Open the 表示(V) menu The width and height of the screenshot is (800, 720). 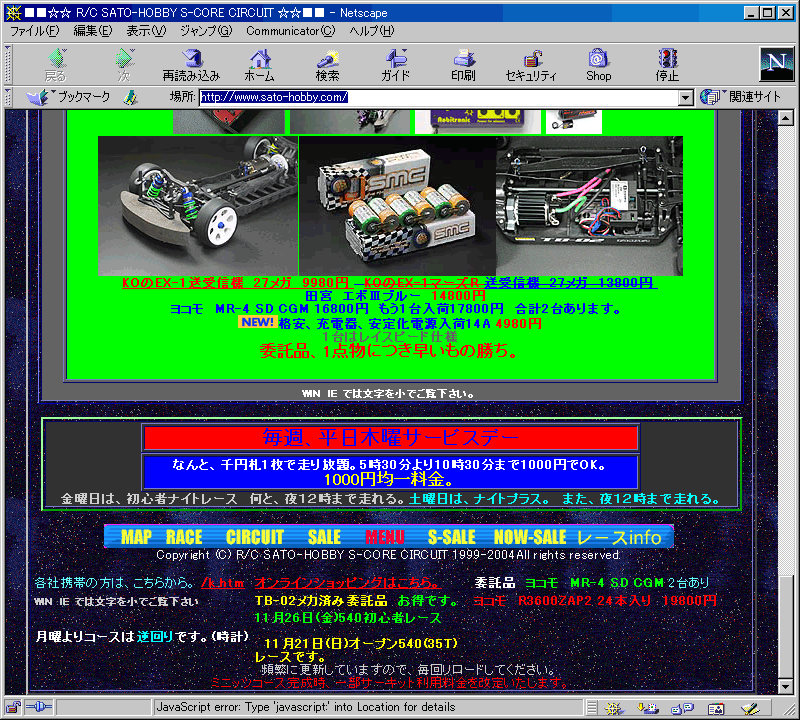tap(146, 31)
